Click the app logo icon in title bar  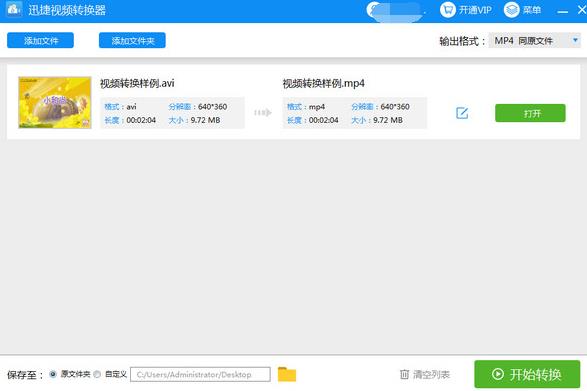pyautogui.click(x=14, y=8)
